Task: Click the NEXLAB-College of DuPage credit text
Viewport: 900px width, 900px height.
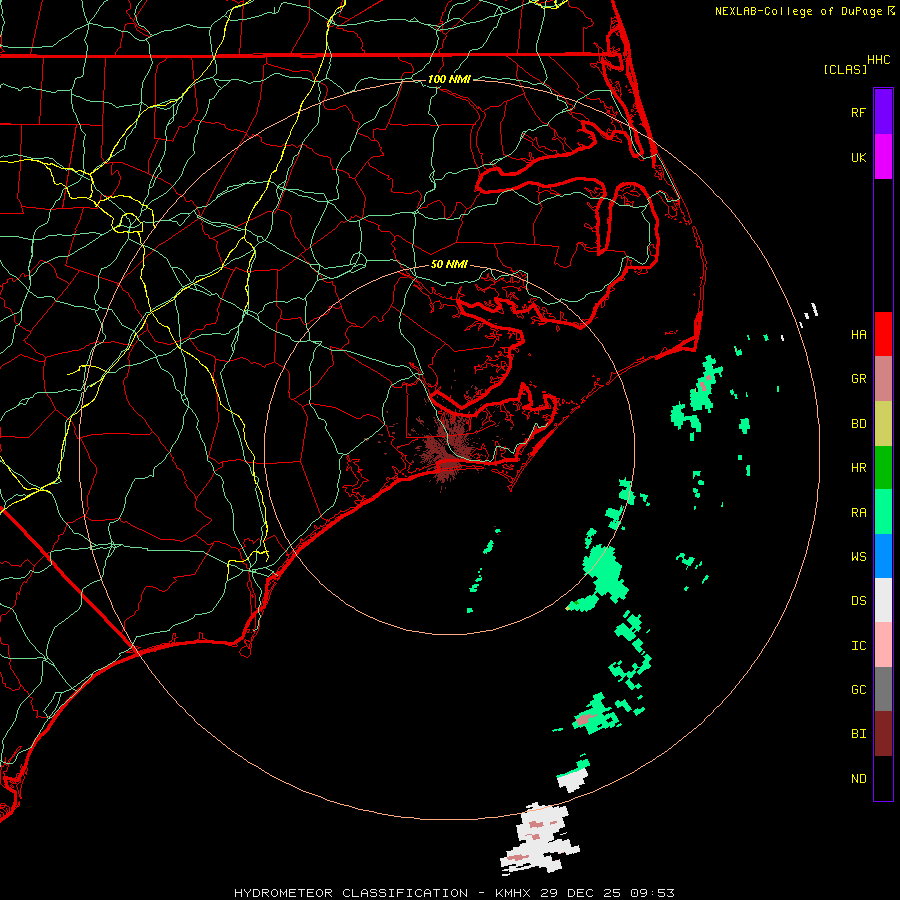Action: tap(798, 11)
